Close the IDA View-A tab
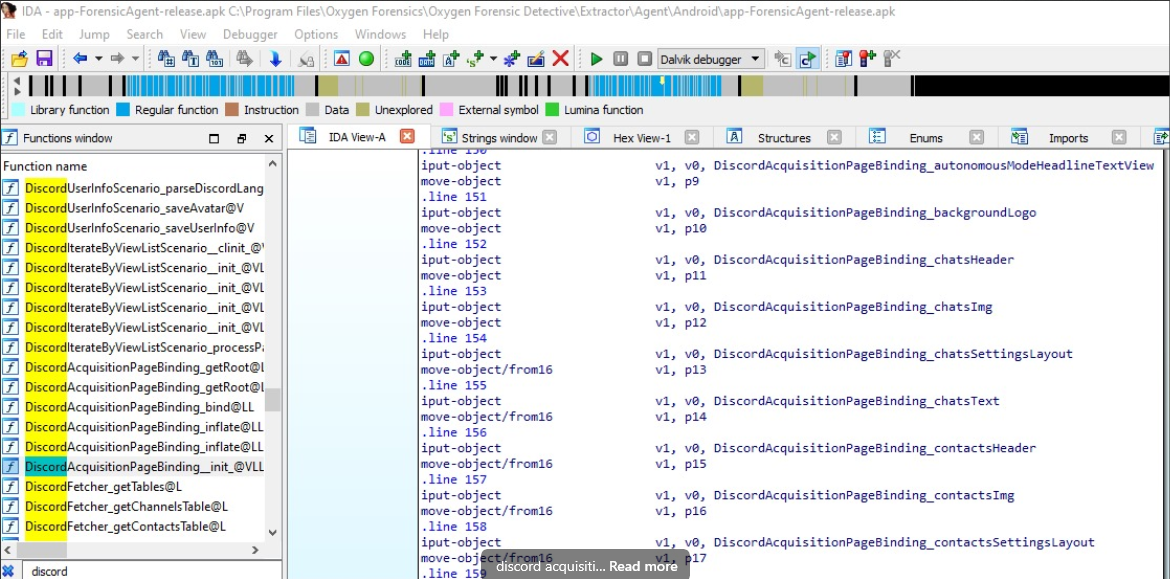1170x579 pixels. tap(407, 137)
